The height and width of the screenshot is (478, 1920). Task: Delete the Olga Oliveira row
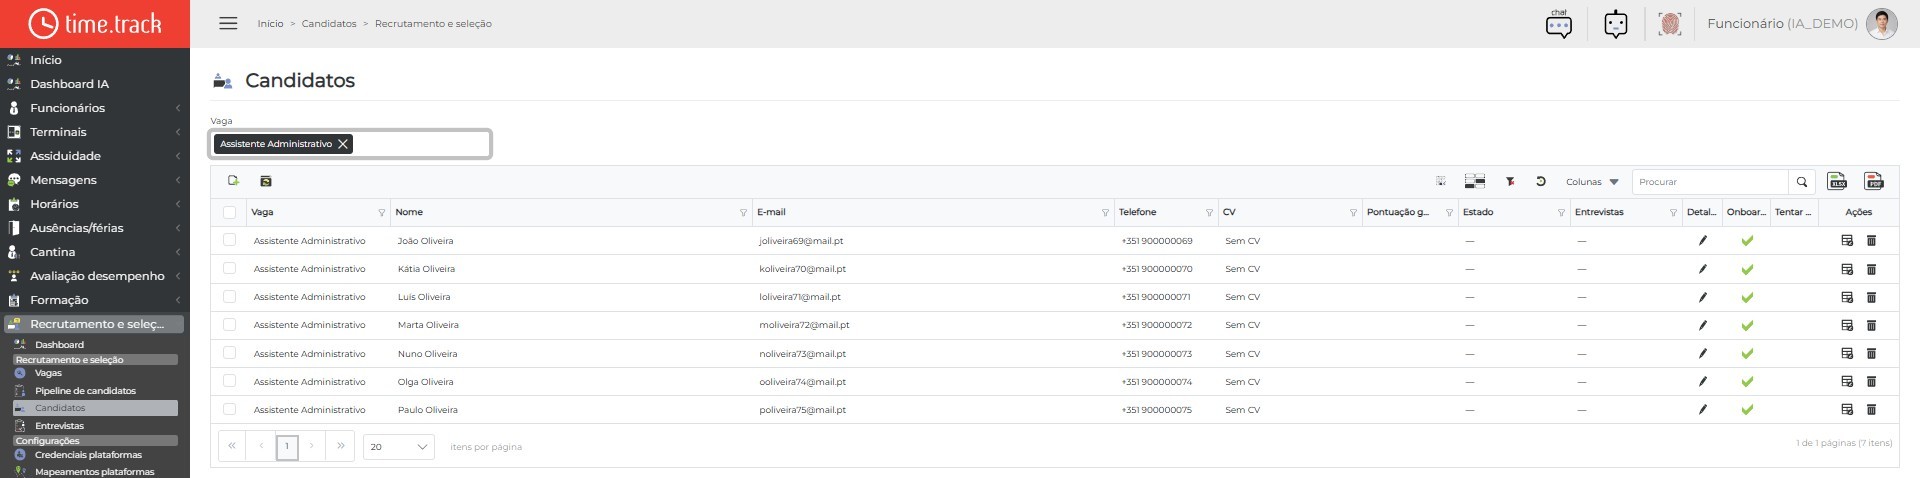click(x=1871, y=381)
